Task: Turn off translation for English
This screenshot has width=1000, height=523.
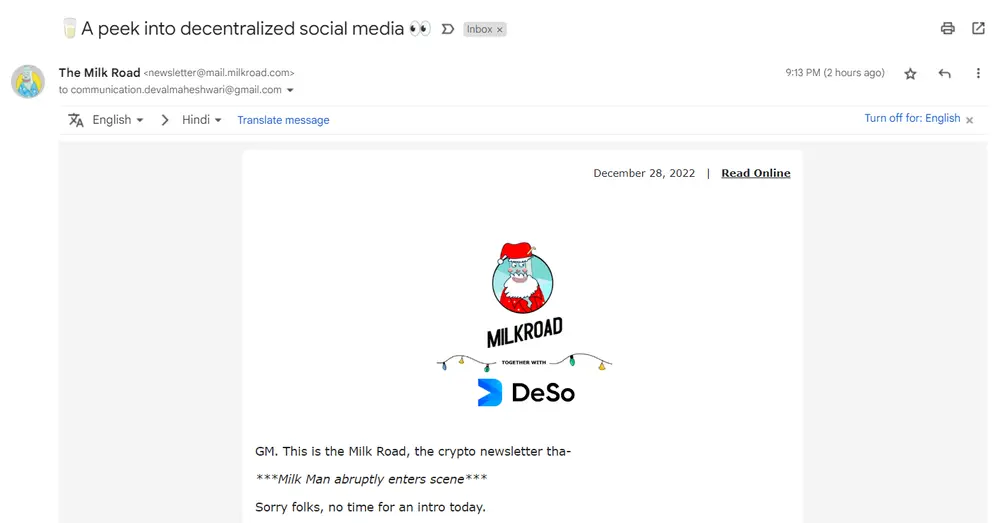Action: (912, 118)
